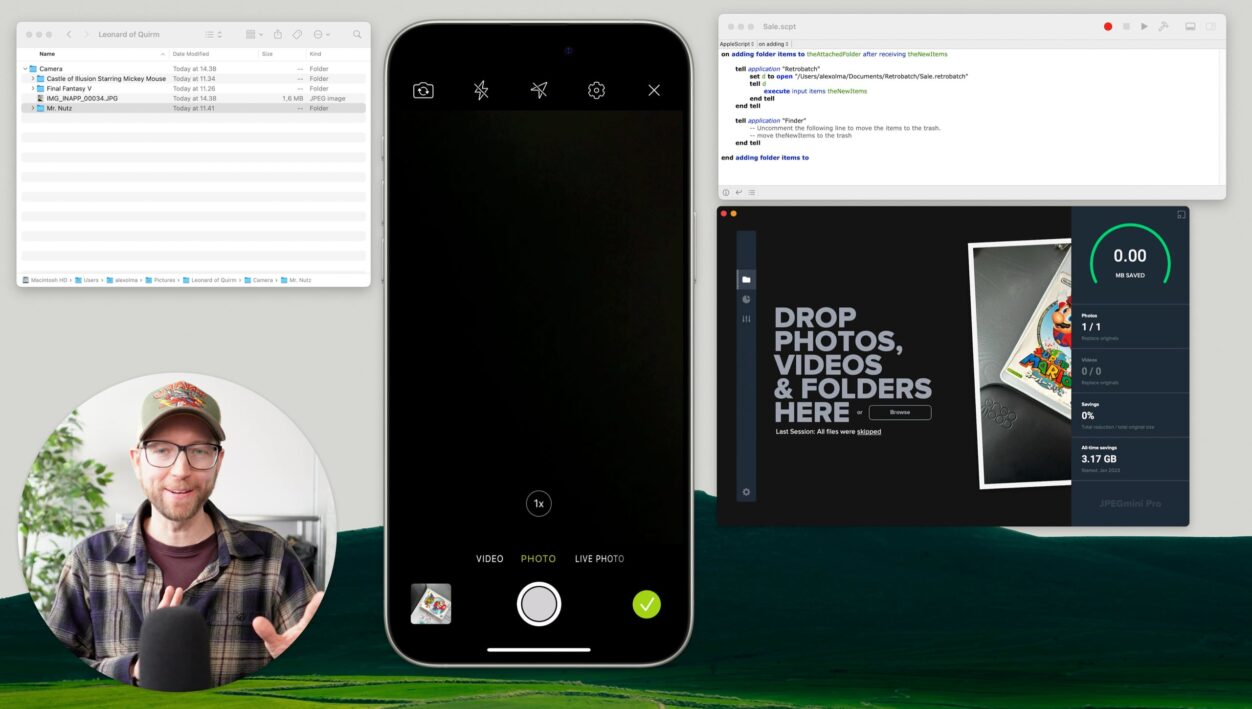
Task: Tap the green checkmark confirm button
Action: click(646, 604)
